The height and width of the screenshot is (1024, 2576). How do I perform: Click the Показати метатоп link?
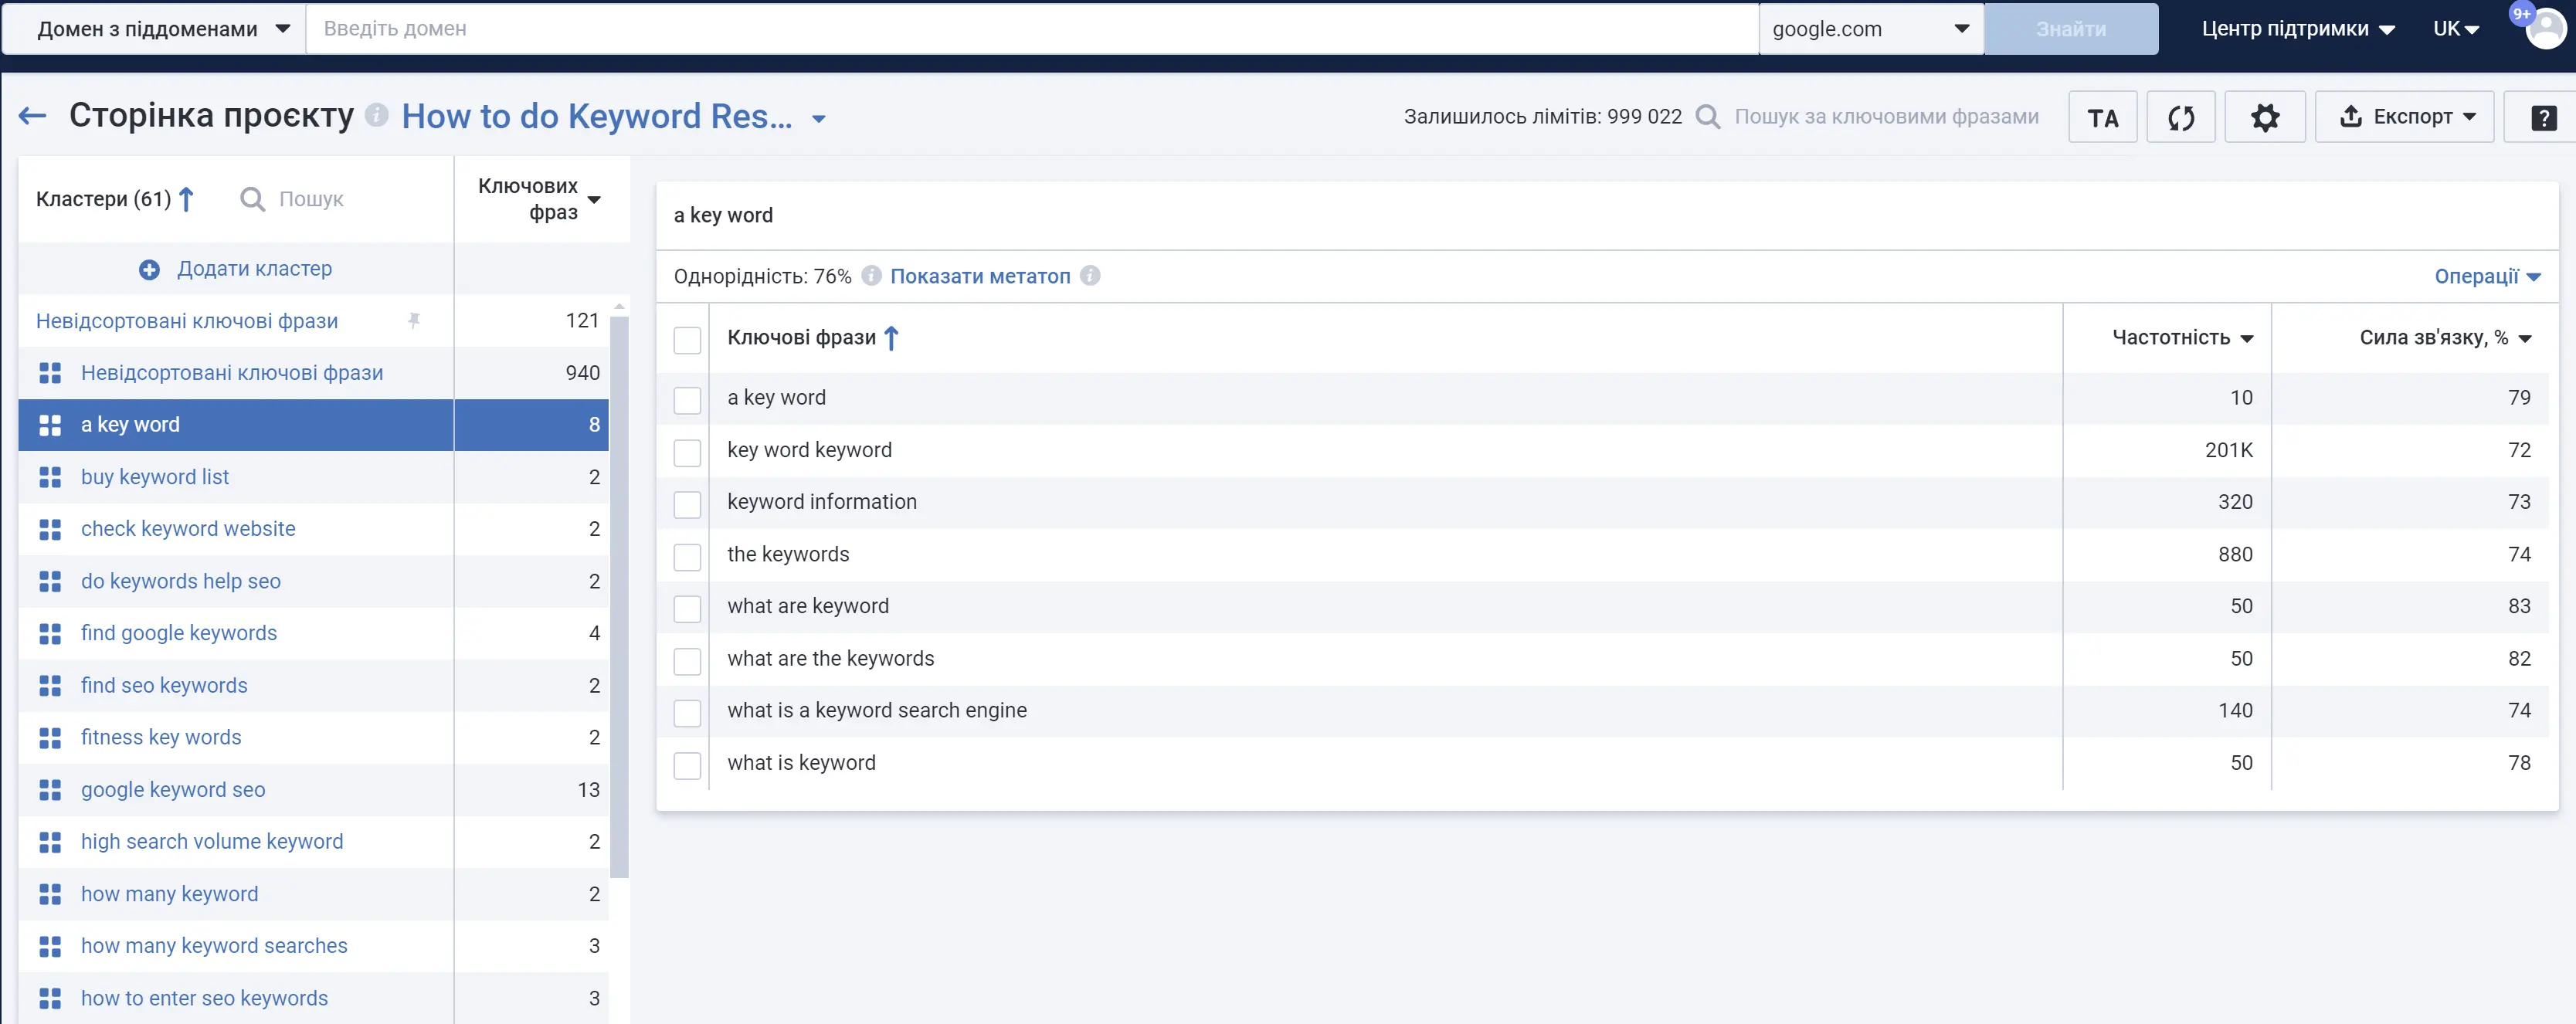tap(979, 276)
